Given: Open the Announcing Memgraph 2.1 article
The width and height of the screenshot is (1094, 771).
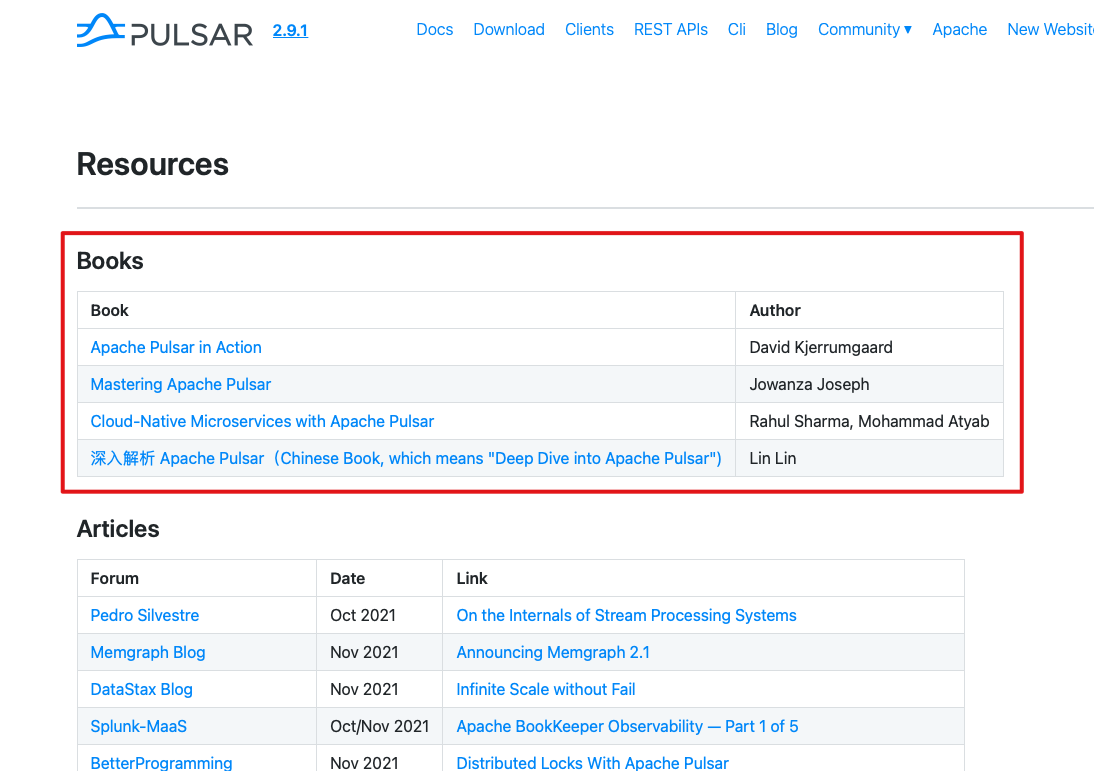Looking at the screenshot, I should [553, 652].
